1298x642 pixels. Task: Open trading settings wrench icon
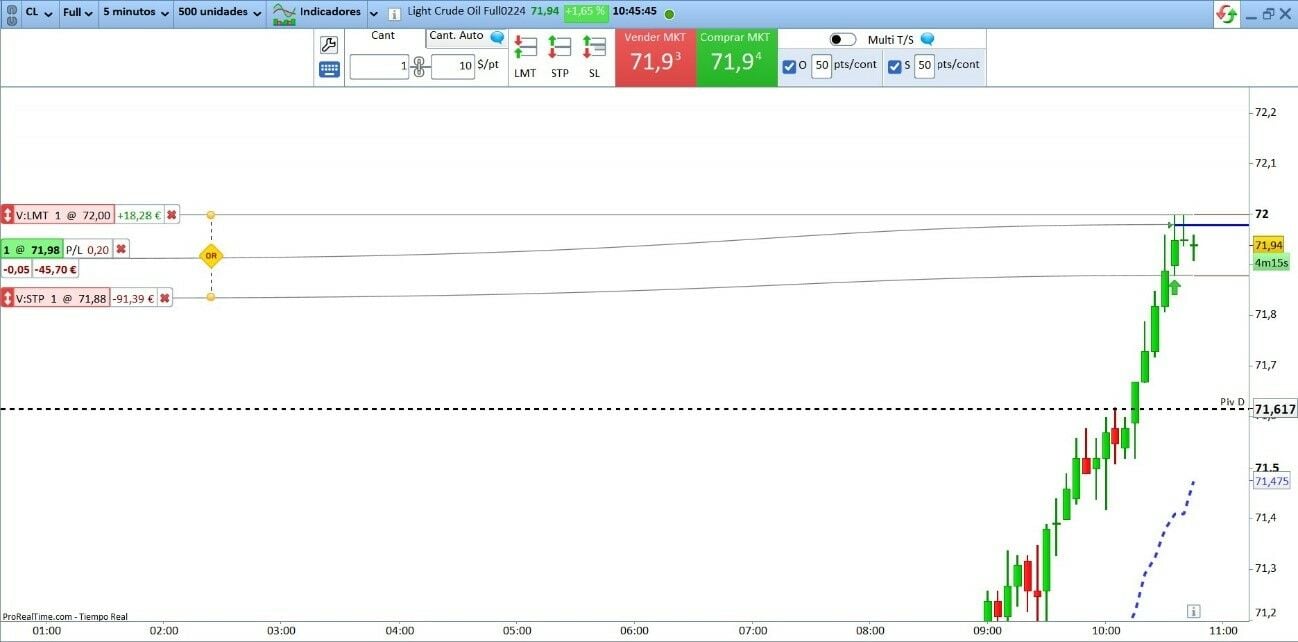(x=329, y=44)
